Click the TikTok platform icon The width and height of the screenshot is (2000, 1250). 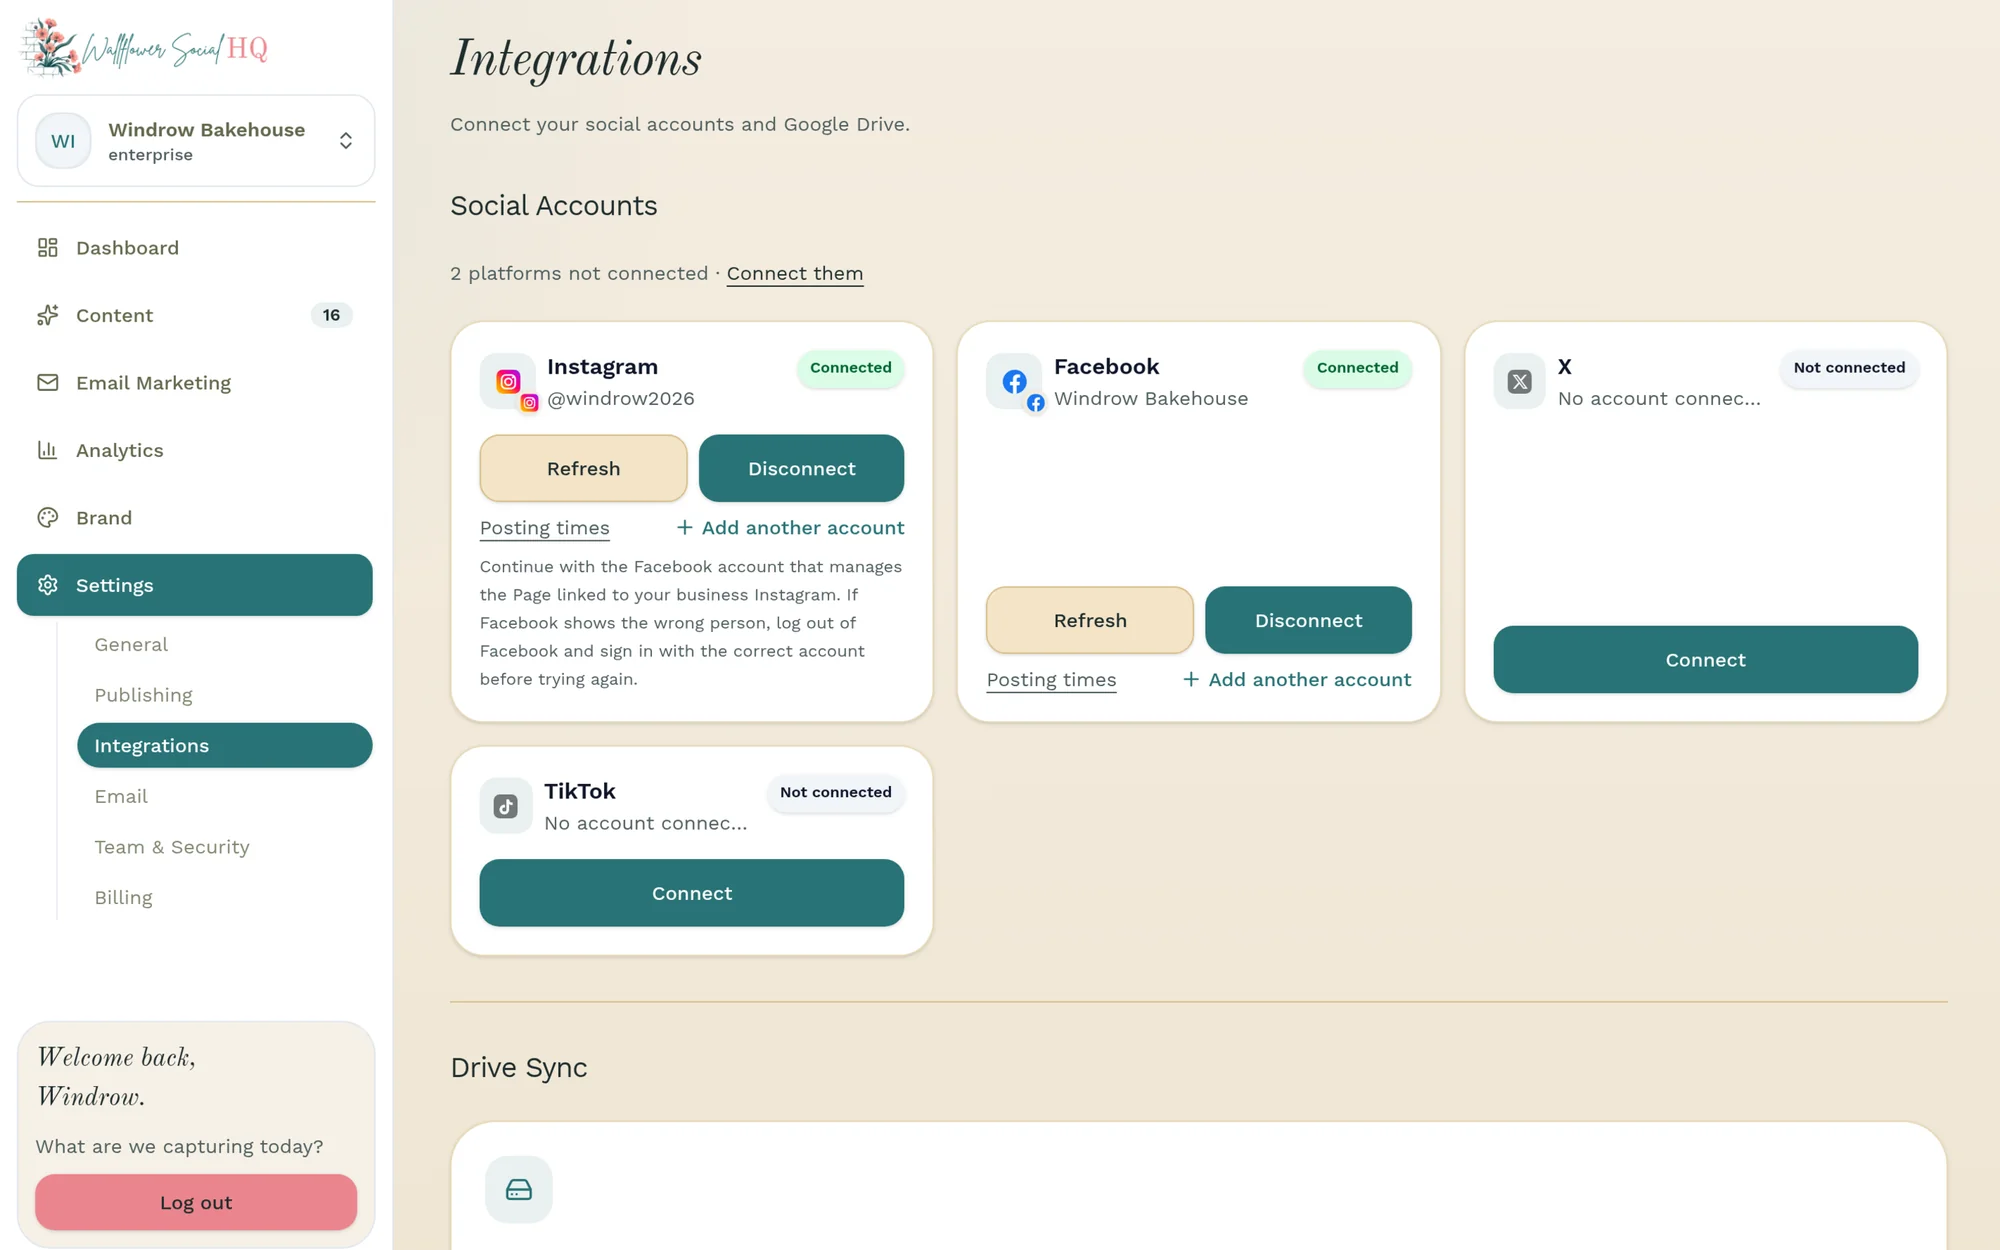click(x=506, y=806)
